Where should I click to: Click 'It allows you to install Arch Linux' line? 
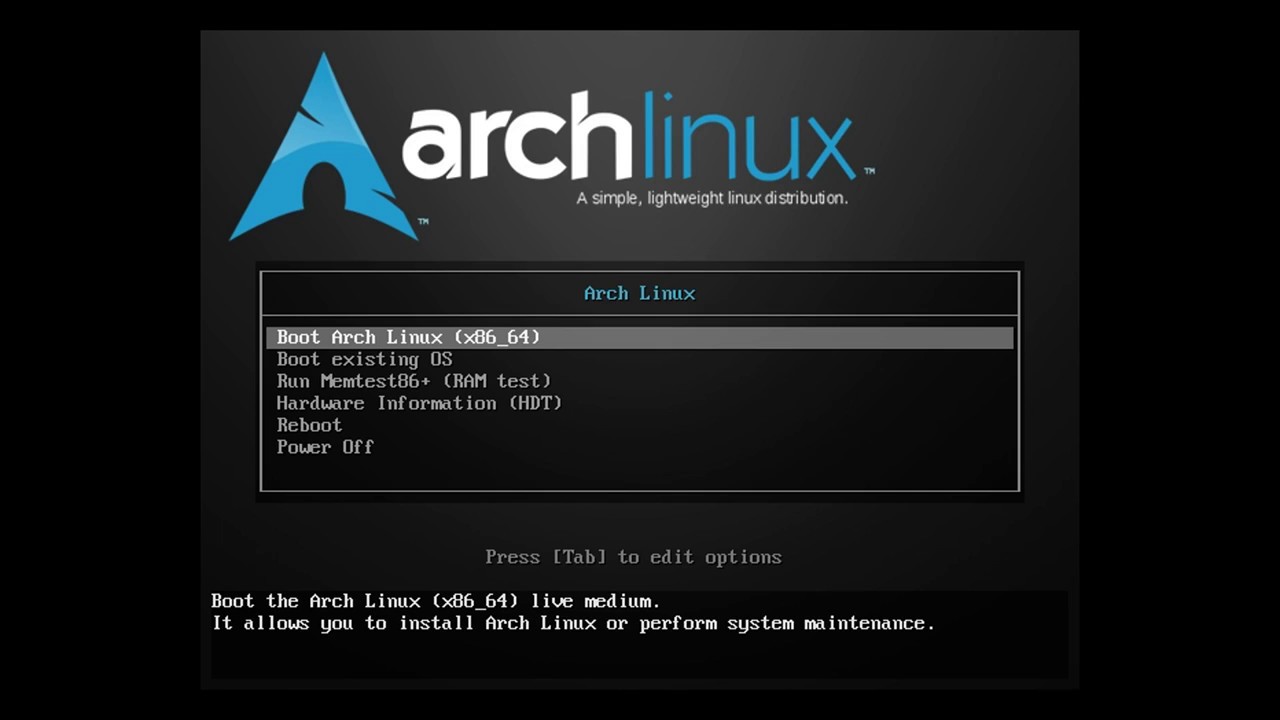pyautogui.click(x=573, y=623)
